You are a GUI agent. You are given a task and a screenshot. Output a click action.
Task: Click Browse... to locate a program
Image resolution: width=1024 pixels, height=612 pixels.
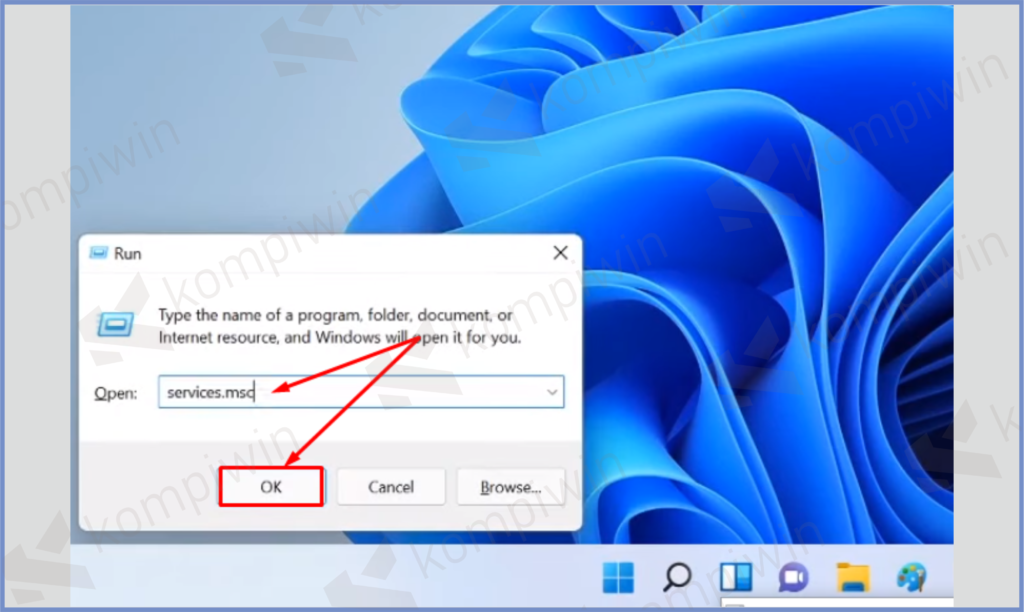pyautogui.click(x=510, y=487)
